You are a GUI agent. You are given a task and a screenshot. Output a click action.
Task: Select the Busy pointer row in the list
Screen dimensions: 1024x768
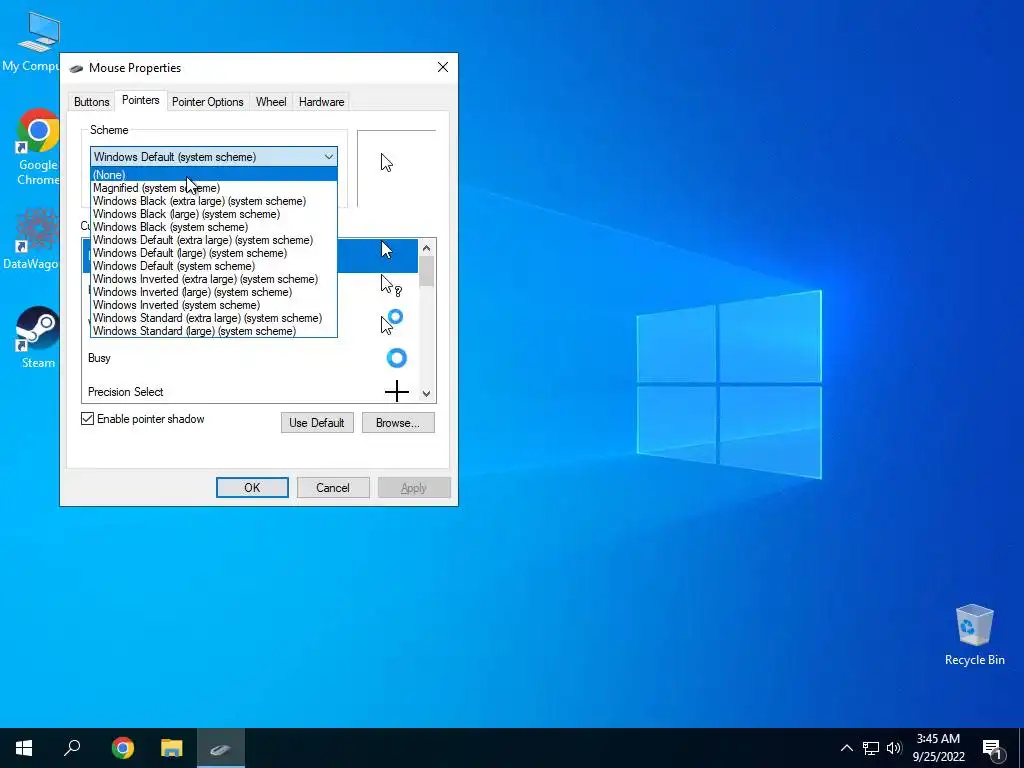(250, 358)
